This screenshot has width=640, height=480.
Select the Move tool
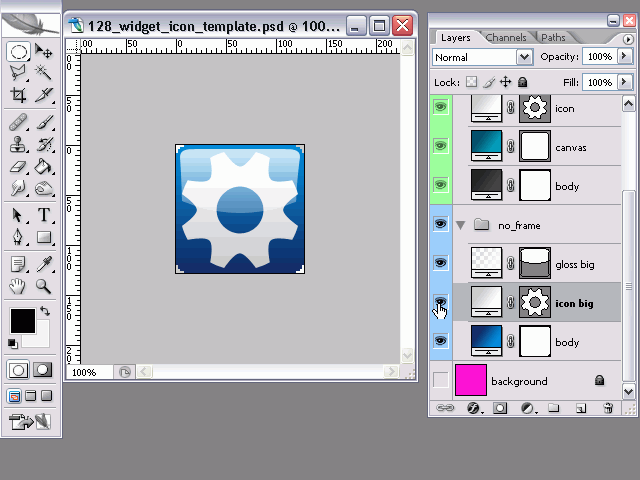tap(43, 51)
